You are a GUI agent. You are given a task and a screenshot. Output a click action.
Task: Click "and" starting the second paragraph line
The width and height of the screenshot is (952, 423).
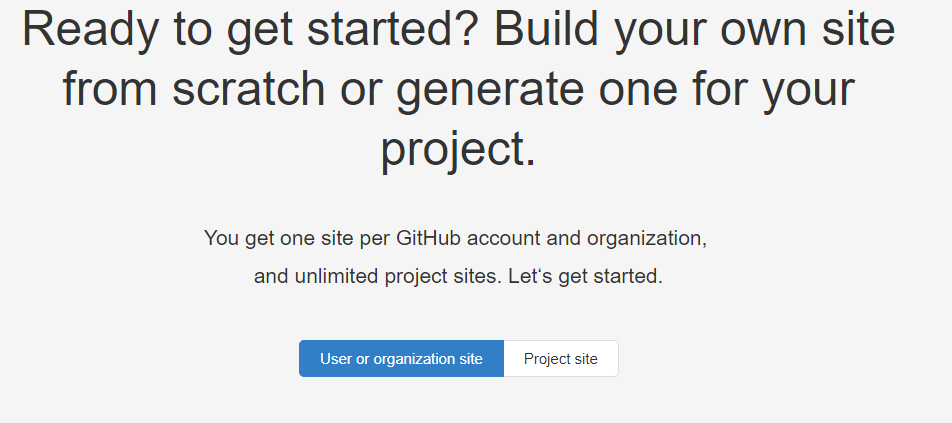pyautogui.click(x=270, y=277)
